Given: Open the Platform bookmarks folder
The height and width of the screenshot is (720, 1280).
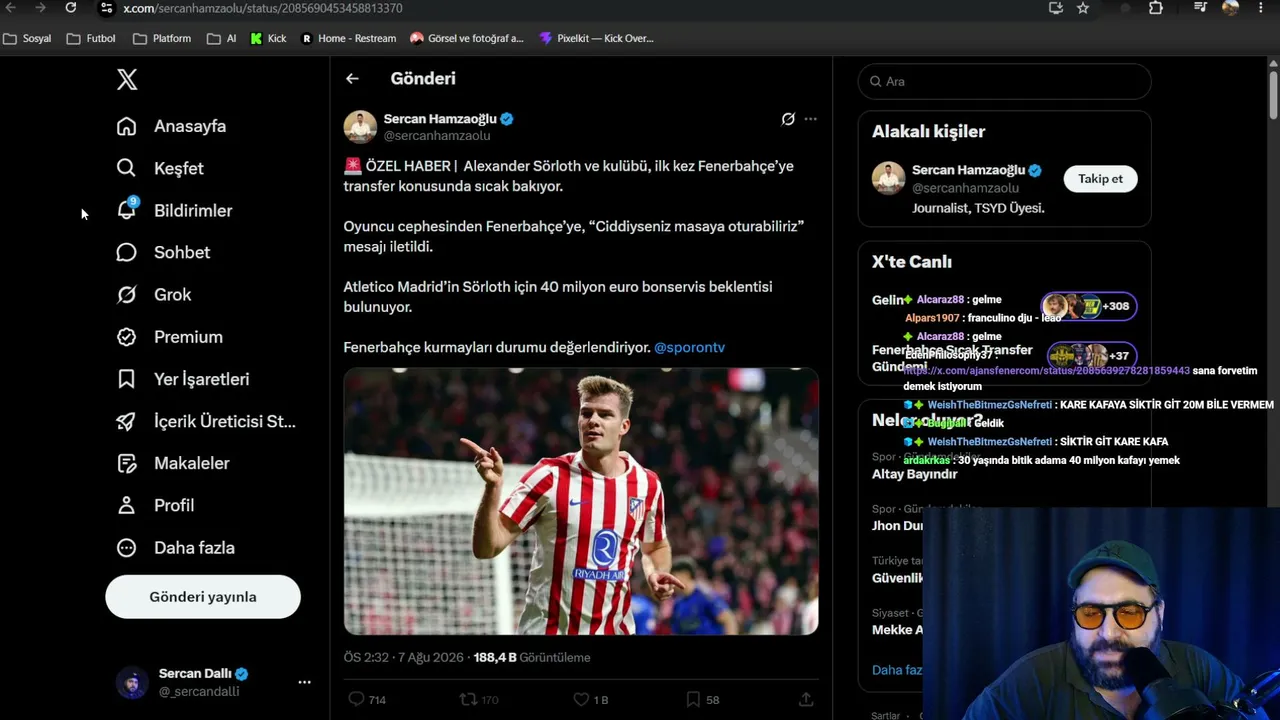Looking at the screenshot, I should 162,39.
